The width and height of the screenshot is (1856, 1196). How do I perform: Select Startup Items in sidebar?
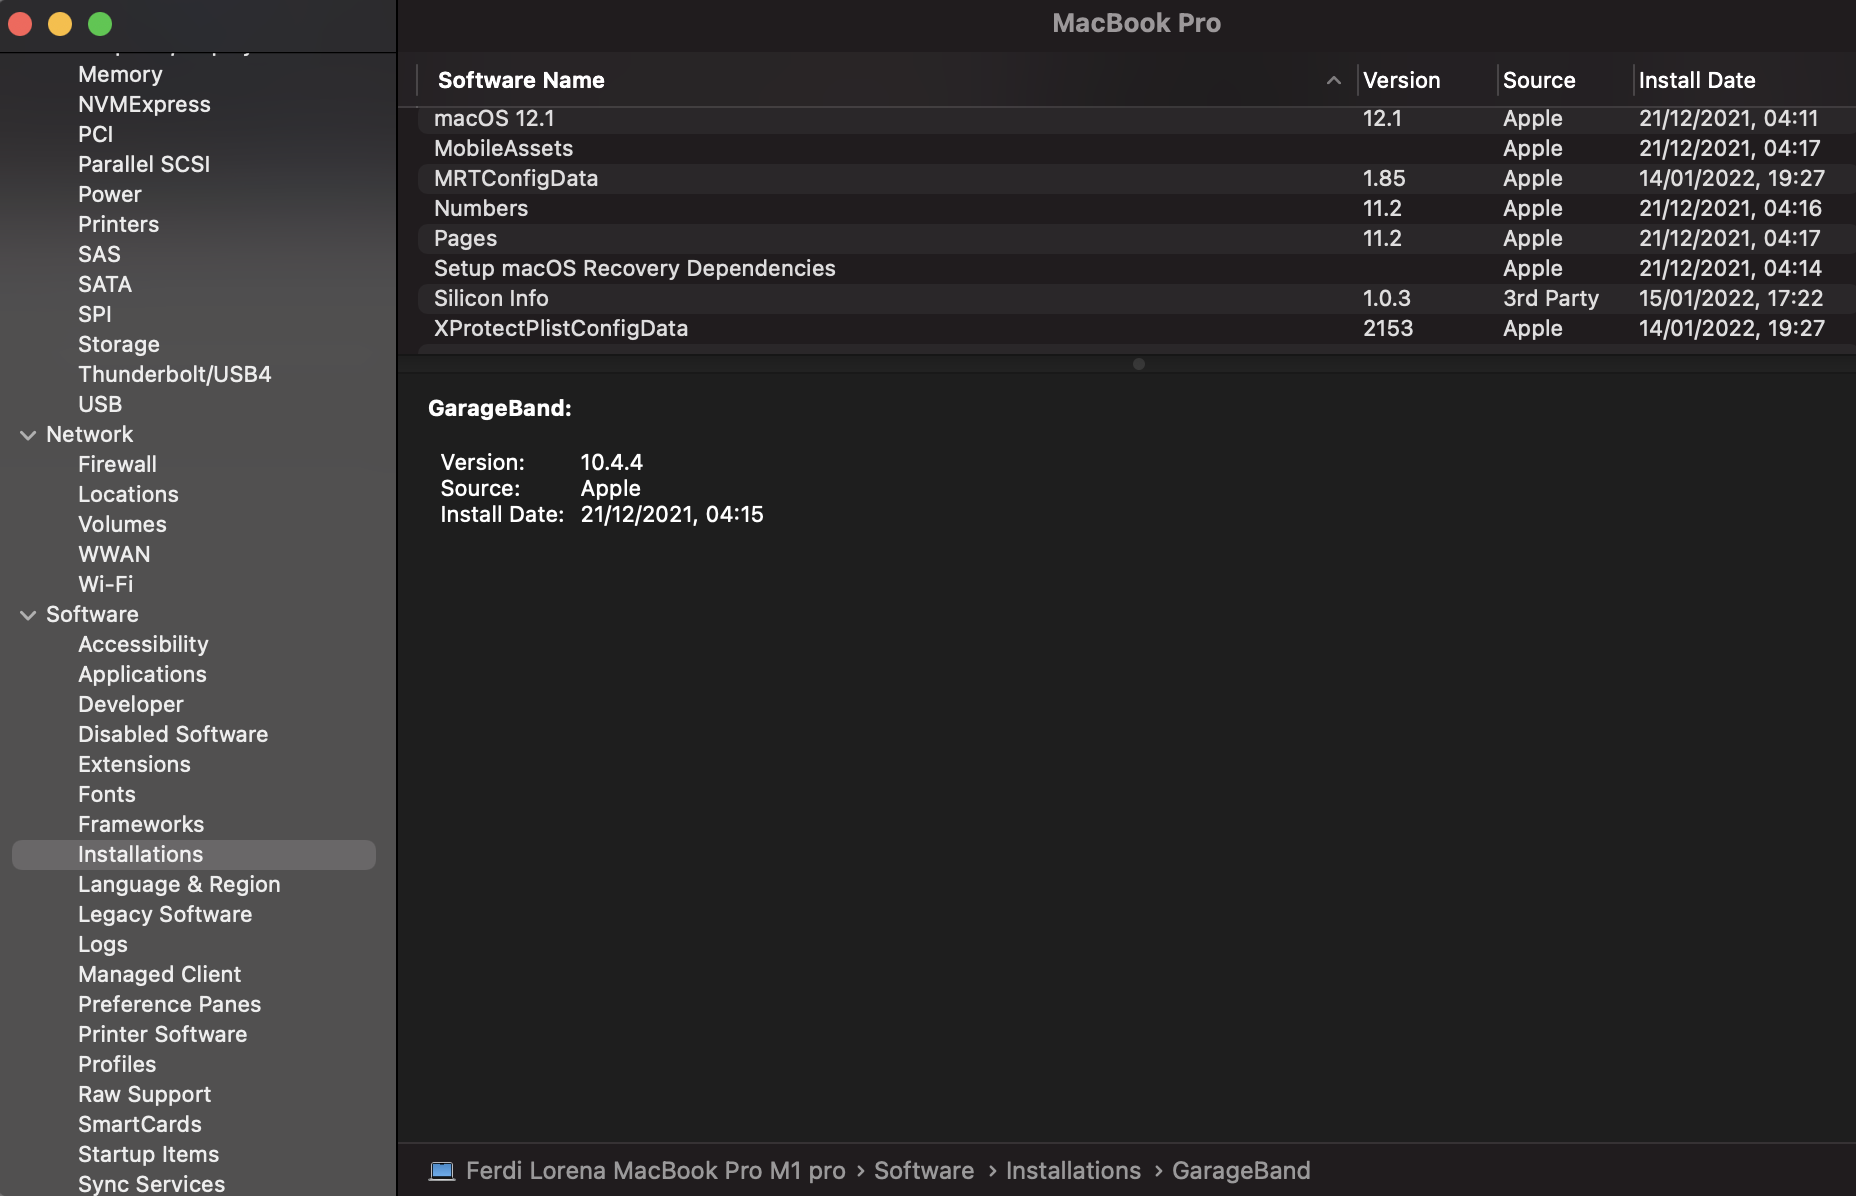(x=148, y=1155)
